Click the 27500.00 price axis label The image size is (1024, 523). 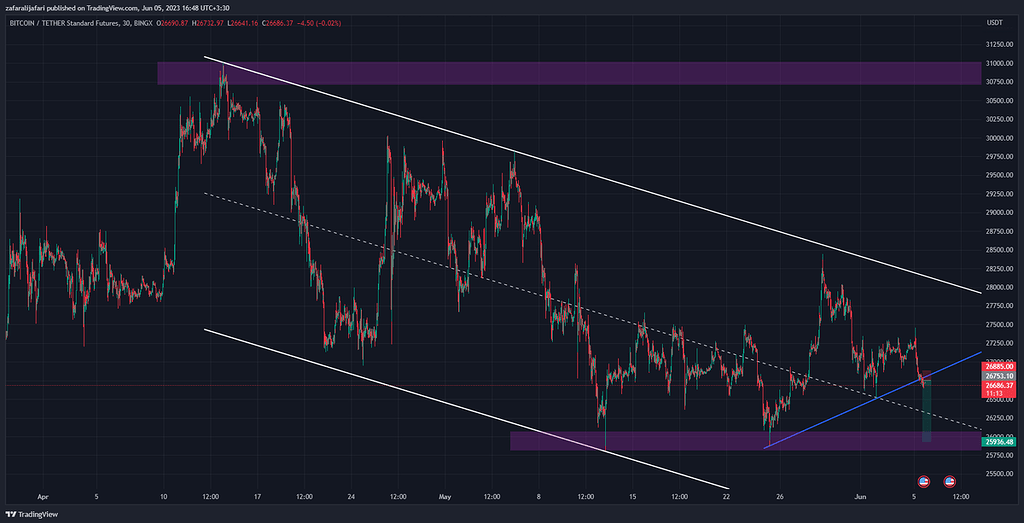point(999,325)
